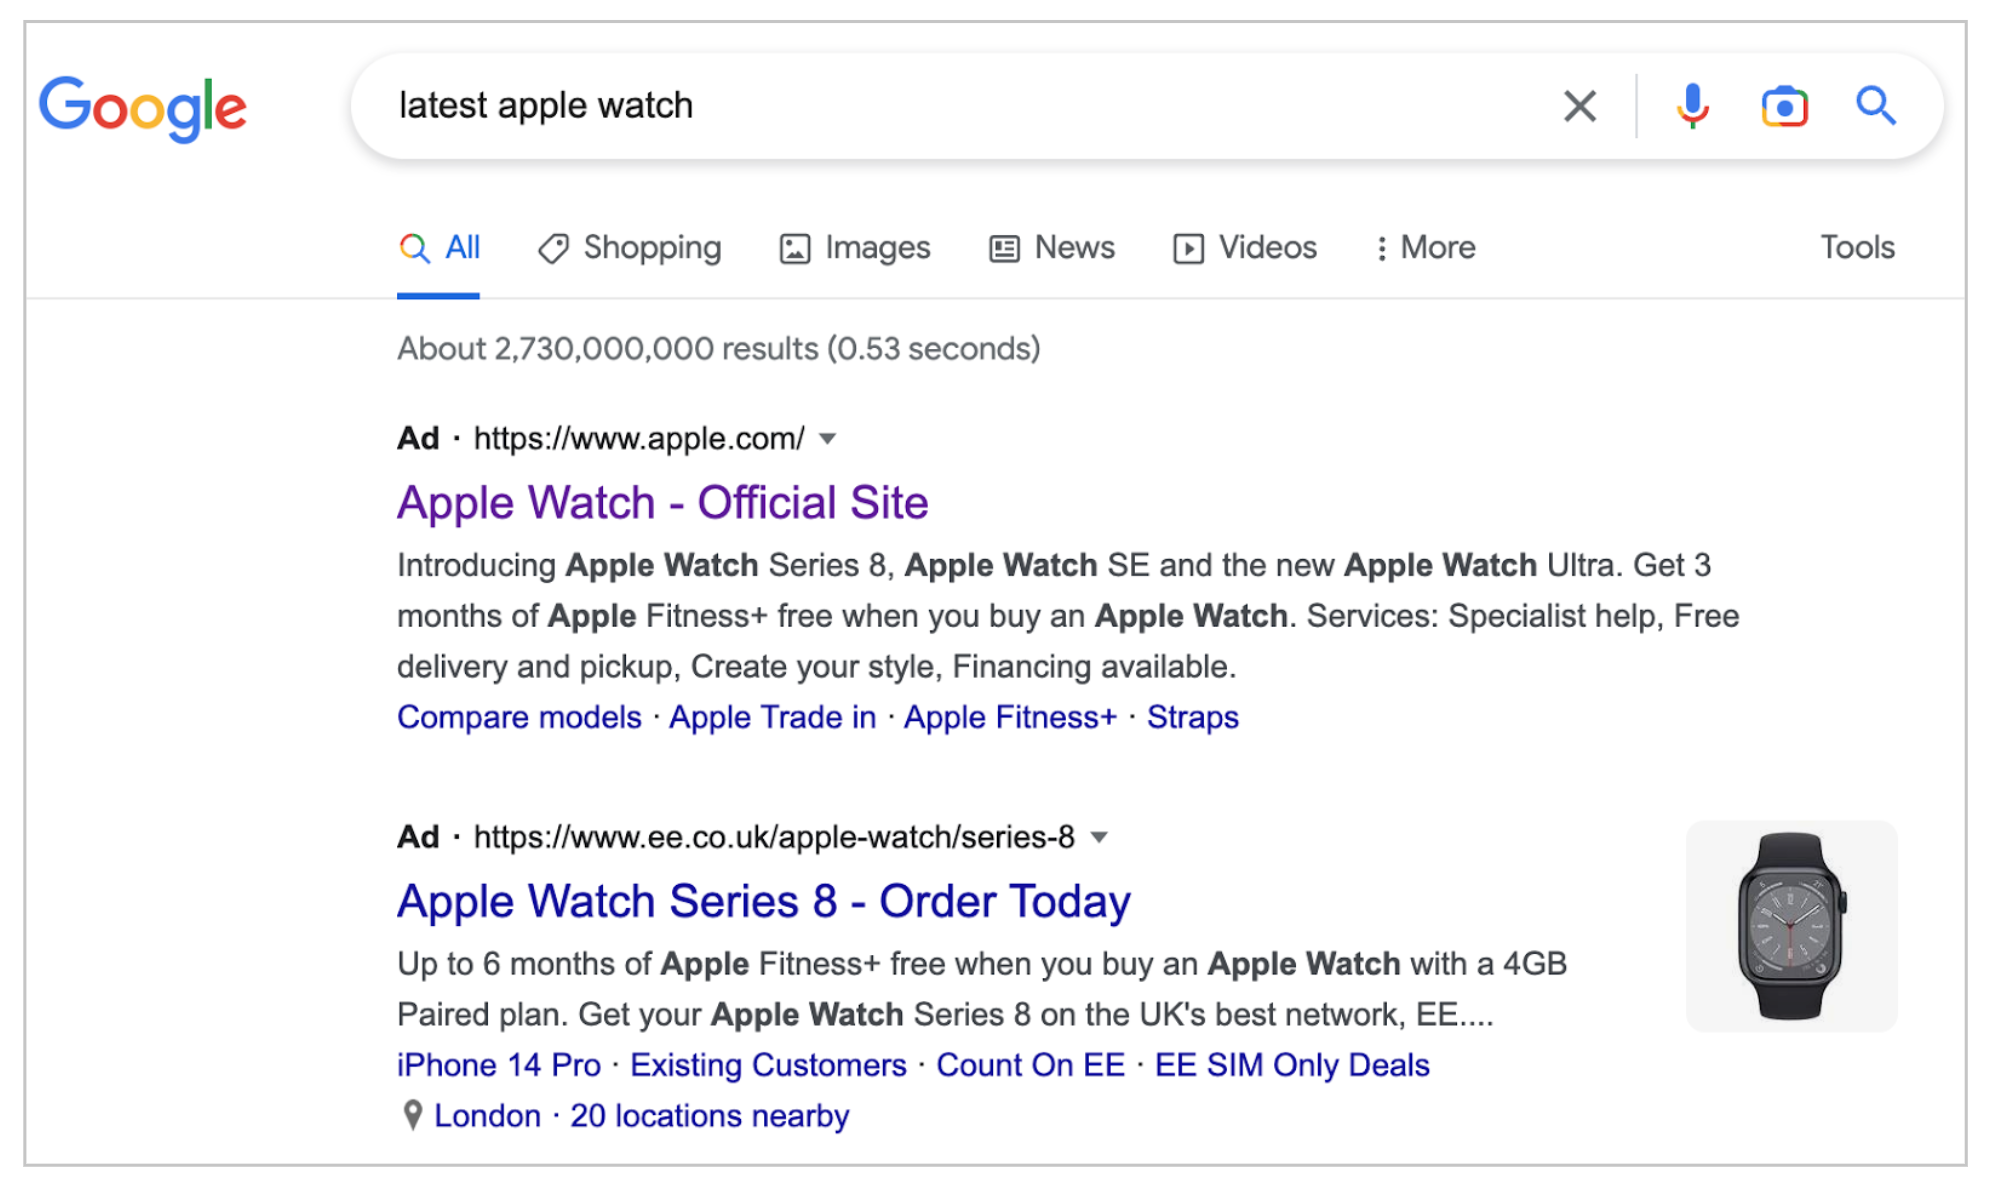The width and height of the screenshot is (1990, 1190).
Task: Open the Tools filter options
Action: pos(1857,247)
